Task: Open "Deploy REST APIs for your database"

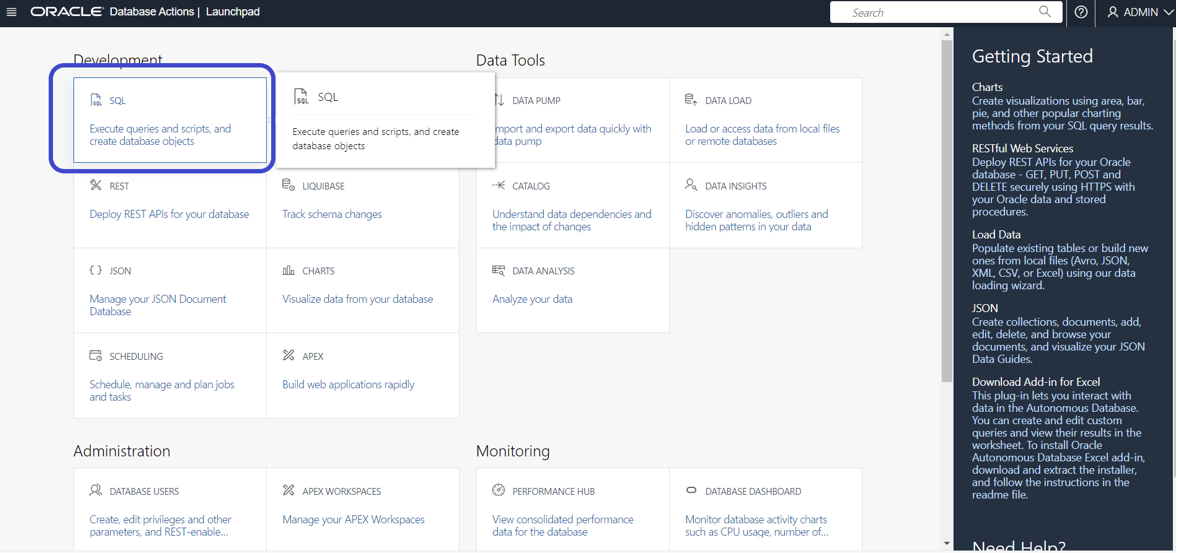Action: coord(169,214)
